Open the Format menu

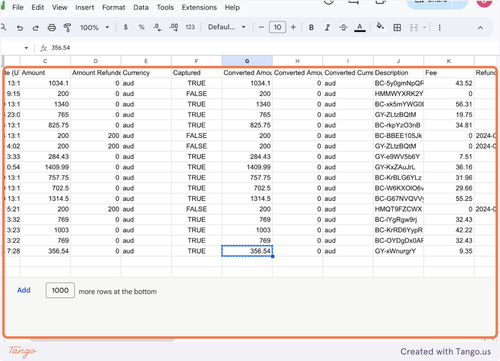[114, 7]
